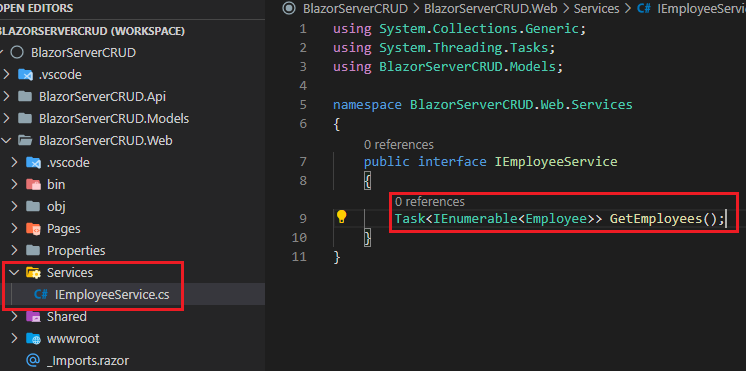Collapse the BlazorServerCRUD.Web folder

click(6, 141)
